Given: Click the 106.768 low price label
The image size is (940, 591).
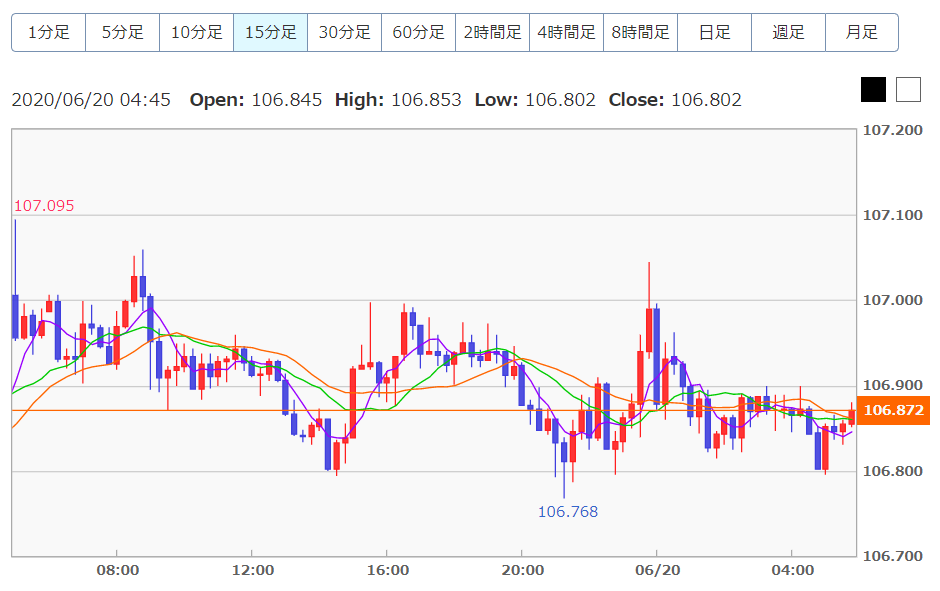Looking at the screenshot, I should 568,512.
